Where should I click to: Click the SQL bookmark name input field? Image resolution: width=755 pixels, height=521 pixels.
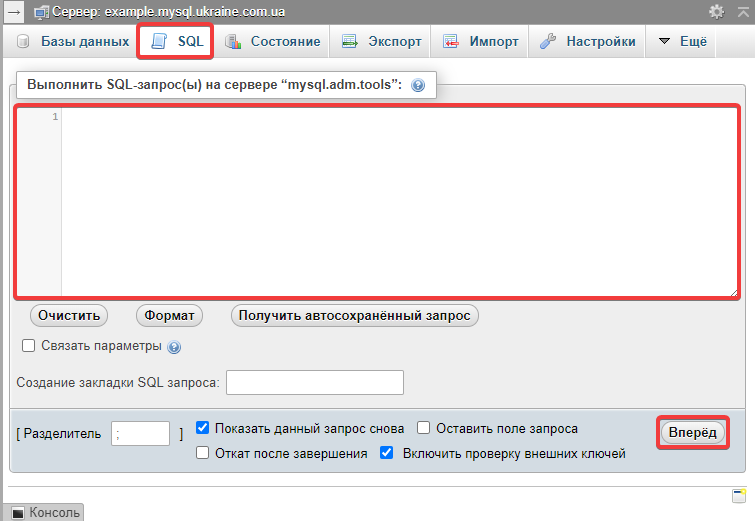(315, 383)
